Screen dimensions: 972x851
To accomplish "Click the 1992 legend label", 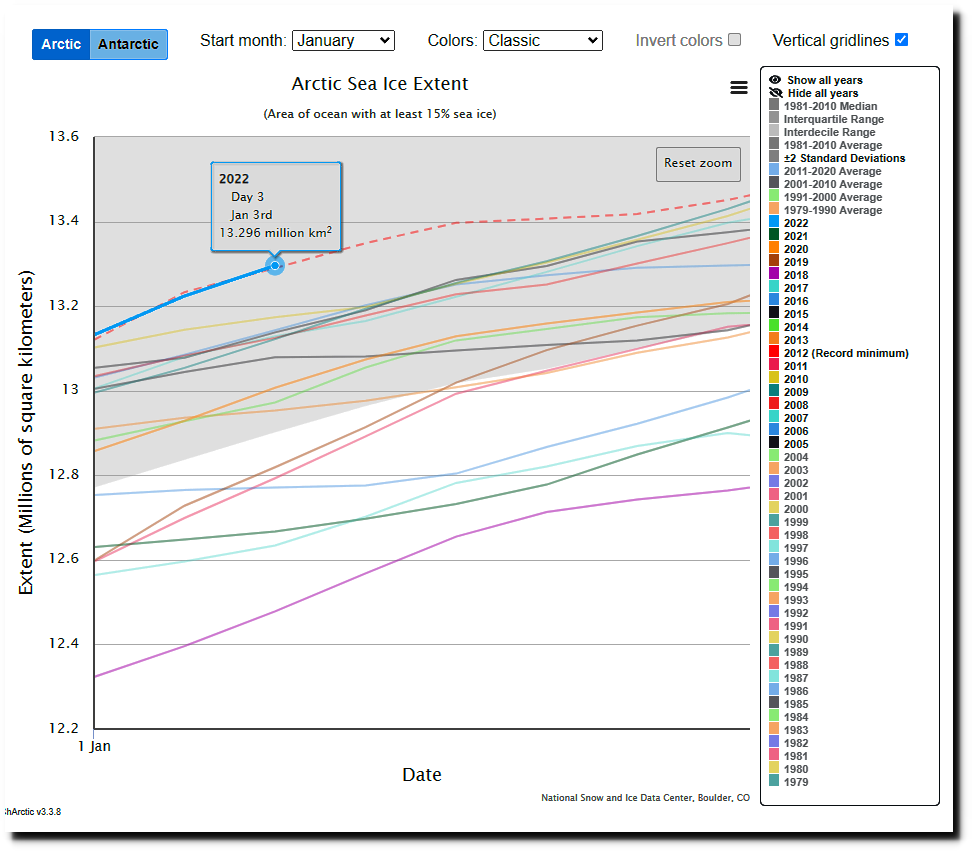I will (796, 614).
